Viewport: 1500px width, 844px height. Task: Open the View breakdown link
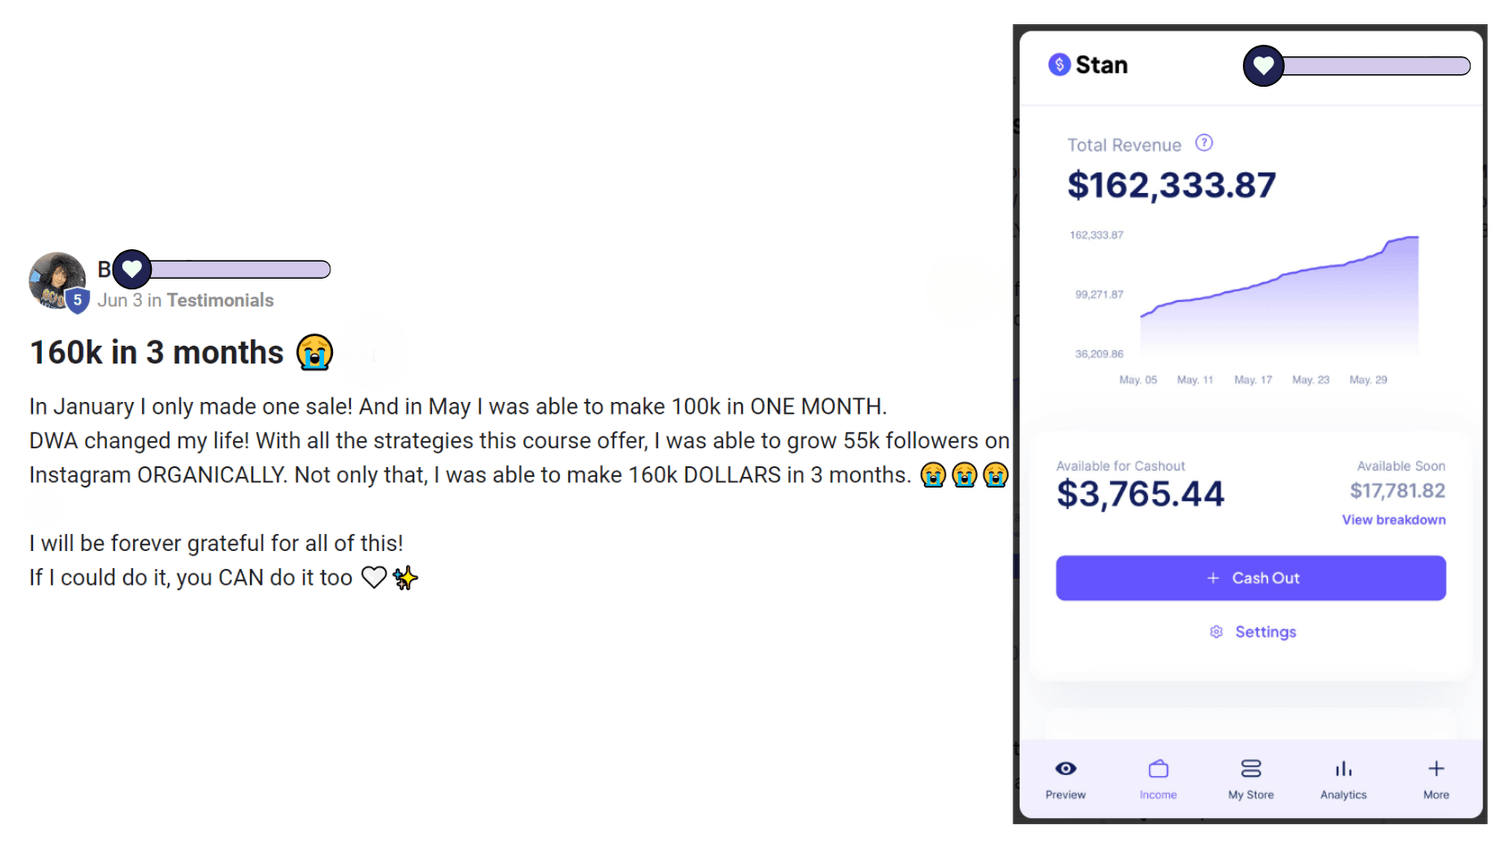click(1393, 520)
